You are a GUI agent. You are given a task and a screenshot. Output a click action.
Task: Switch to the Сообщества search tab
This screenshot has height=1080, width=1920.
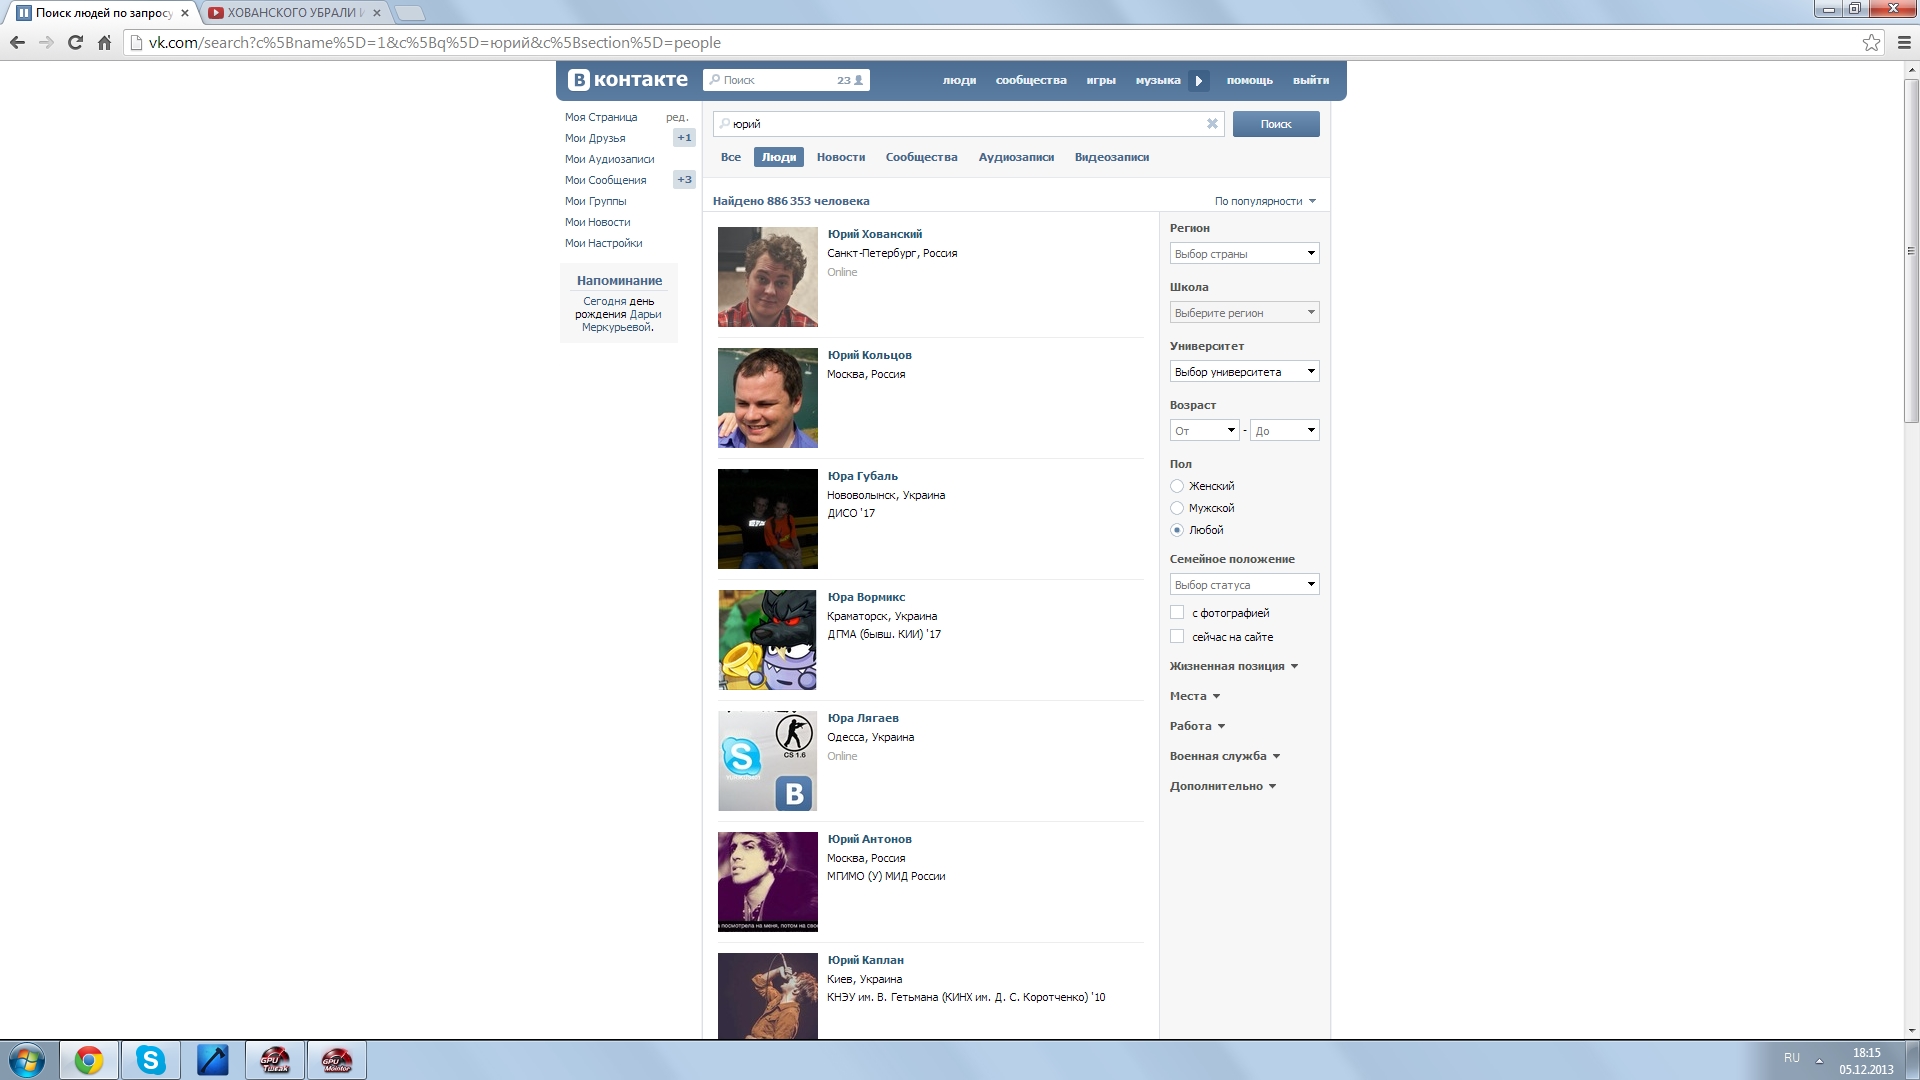click(x=921, y=157)
